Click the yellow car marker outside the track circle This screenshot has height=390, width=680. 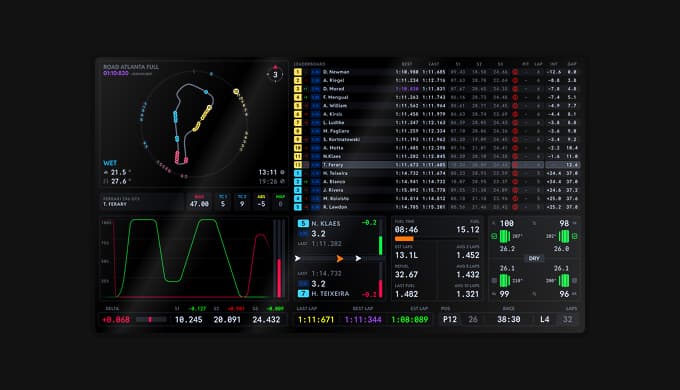[236, 92]
